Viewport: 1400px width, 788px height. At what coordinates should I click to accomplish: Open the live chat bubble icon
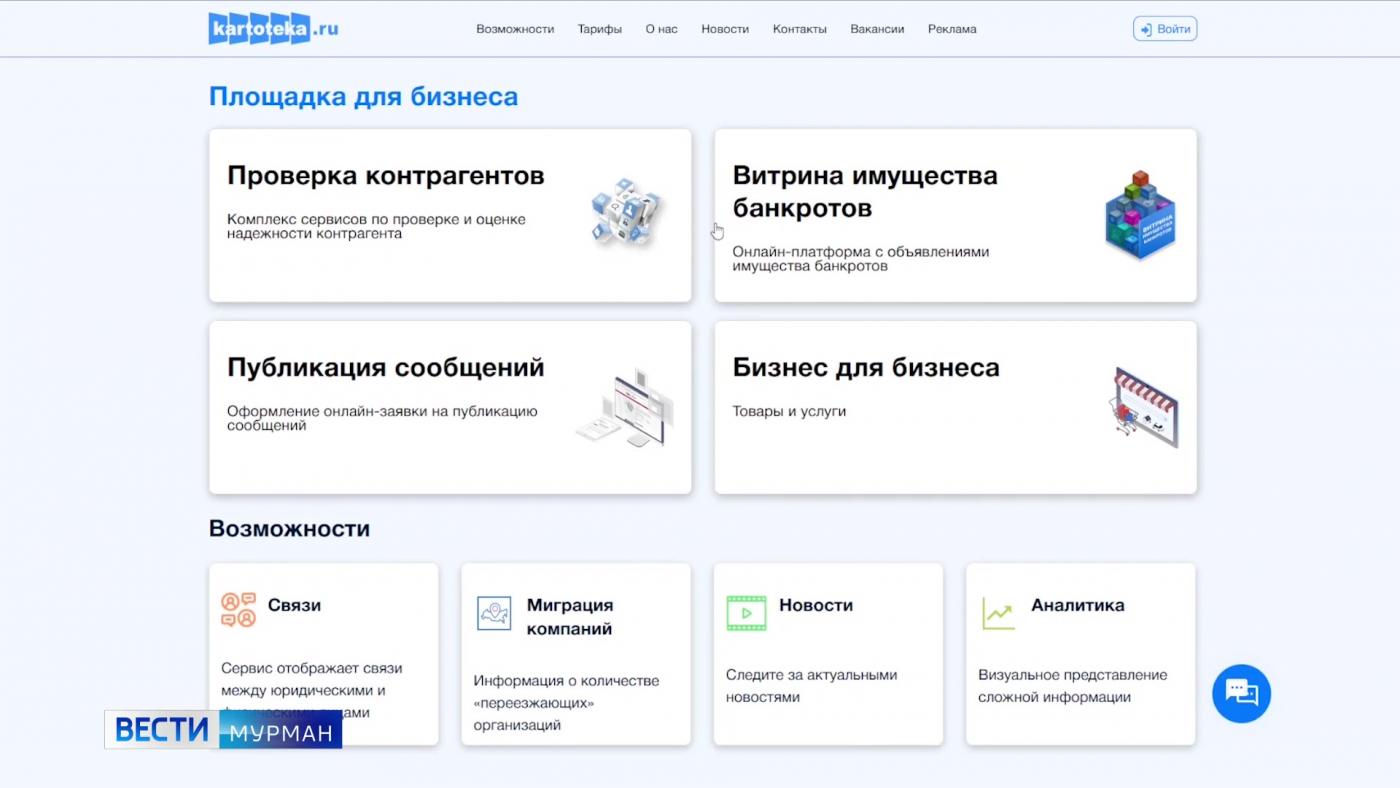pos(1241,693)
